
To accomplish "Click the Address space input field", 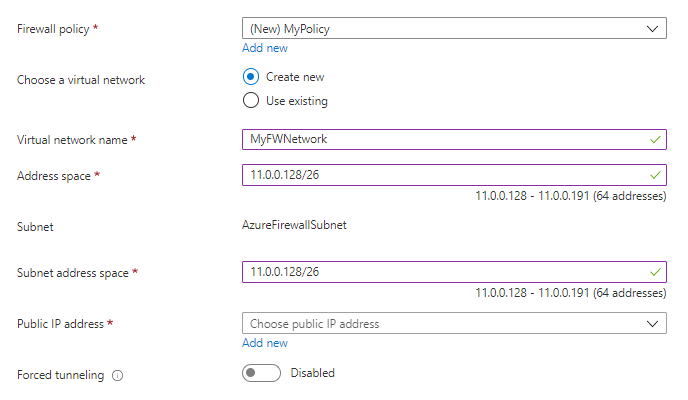I will click(x=440, y=175).
